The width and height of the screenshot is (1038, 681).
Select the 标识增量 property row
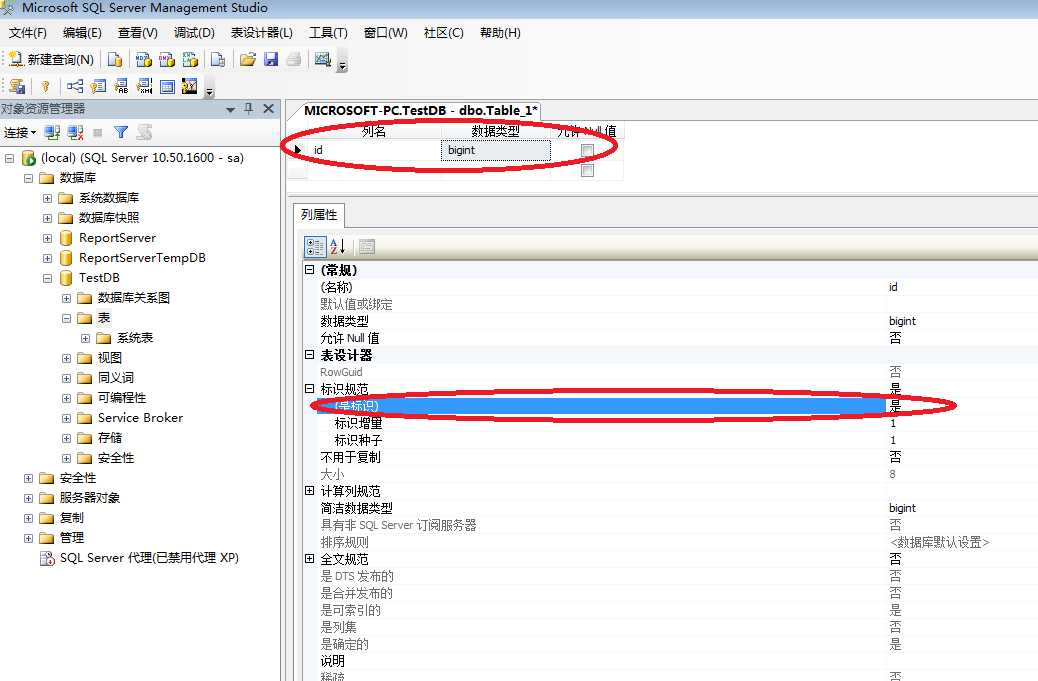point(677,423)
